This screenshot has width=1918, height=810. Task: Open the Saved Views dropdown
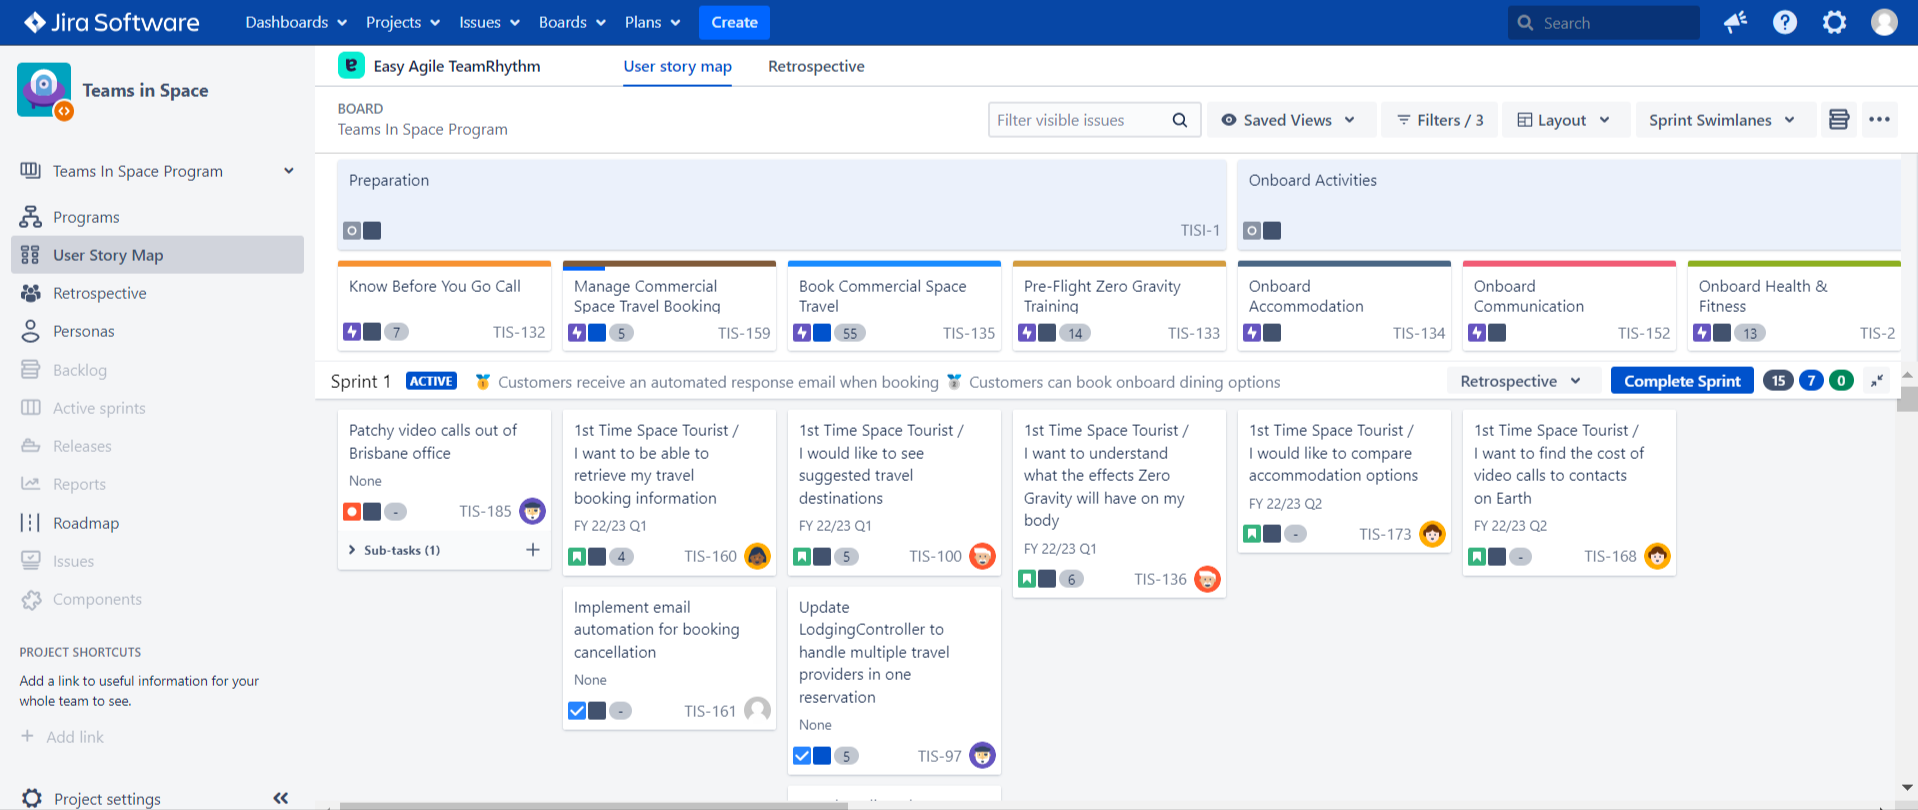tap(1290, 120)
